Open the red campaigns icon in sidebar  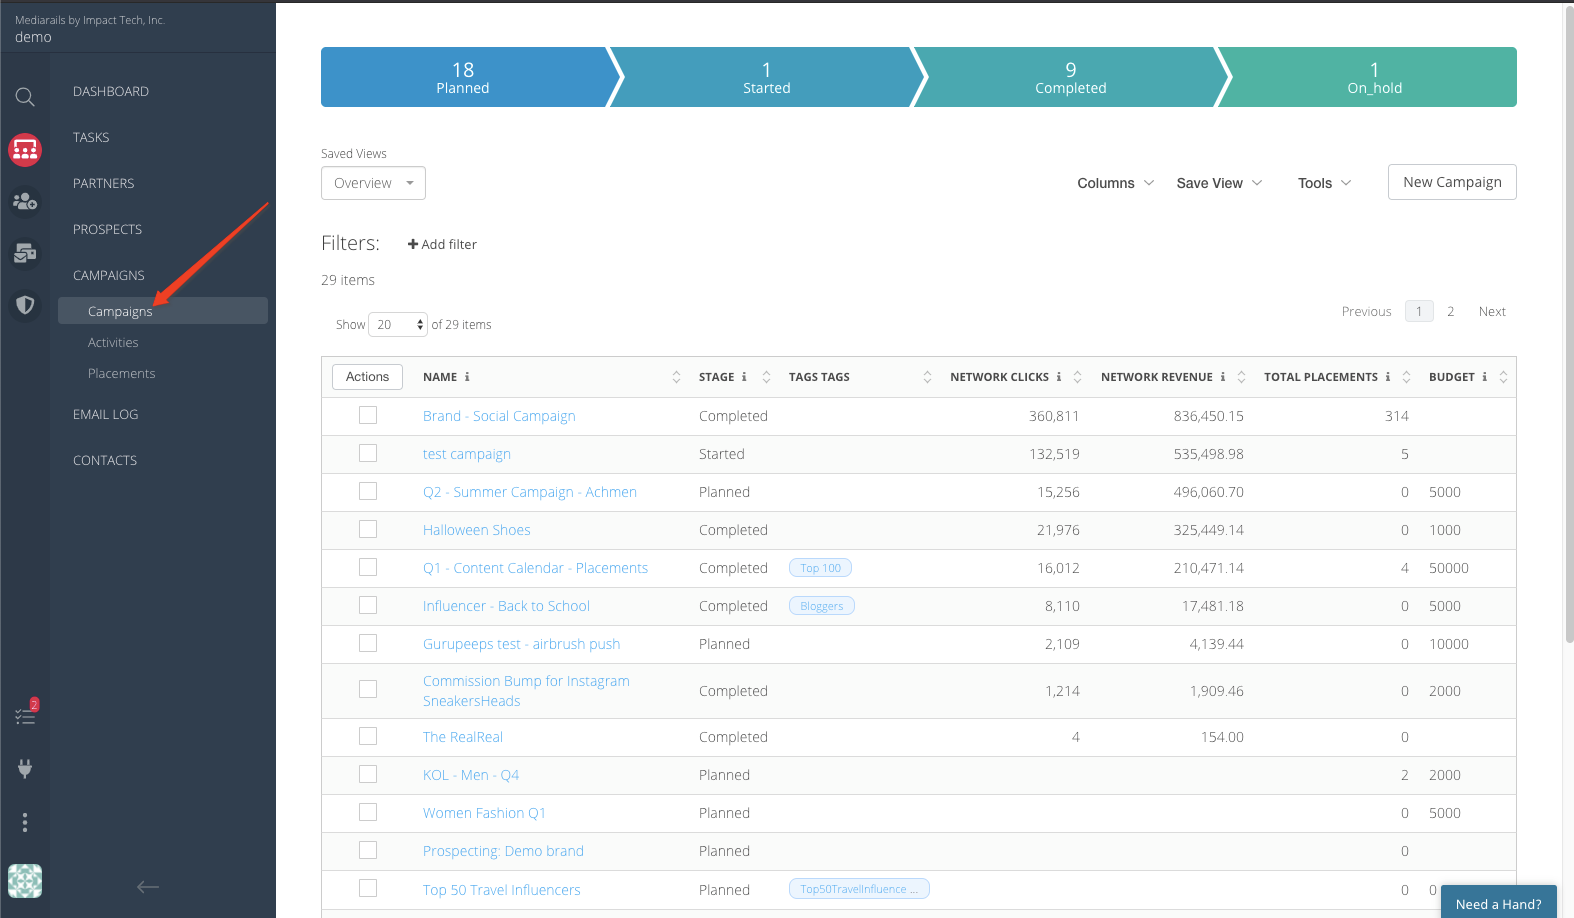tap(25, 150)
